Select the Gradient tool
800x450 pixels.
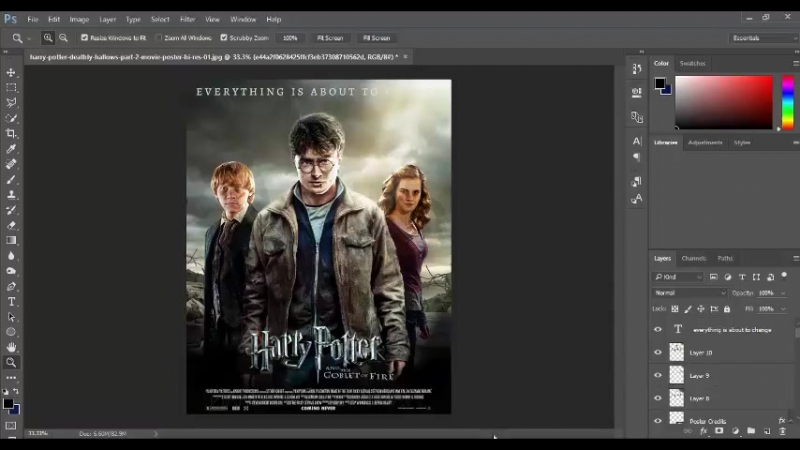point(11,240)
